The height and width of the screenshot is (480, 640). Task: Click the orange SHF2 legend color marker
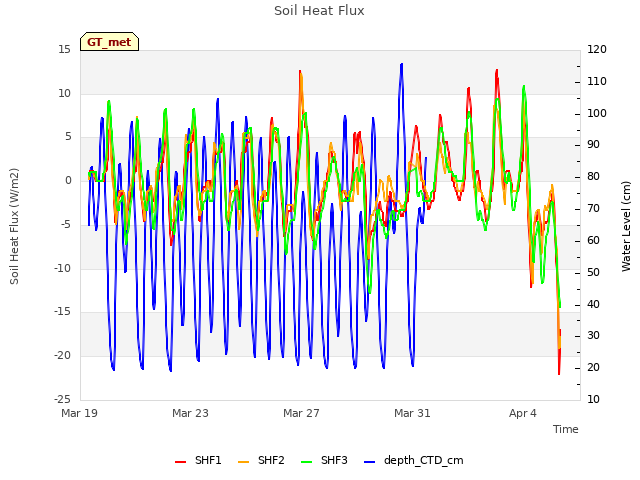[x=243, y=462]
